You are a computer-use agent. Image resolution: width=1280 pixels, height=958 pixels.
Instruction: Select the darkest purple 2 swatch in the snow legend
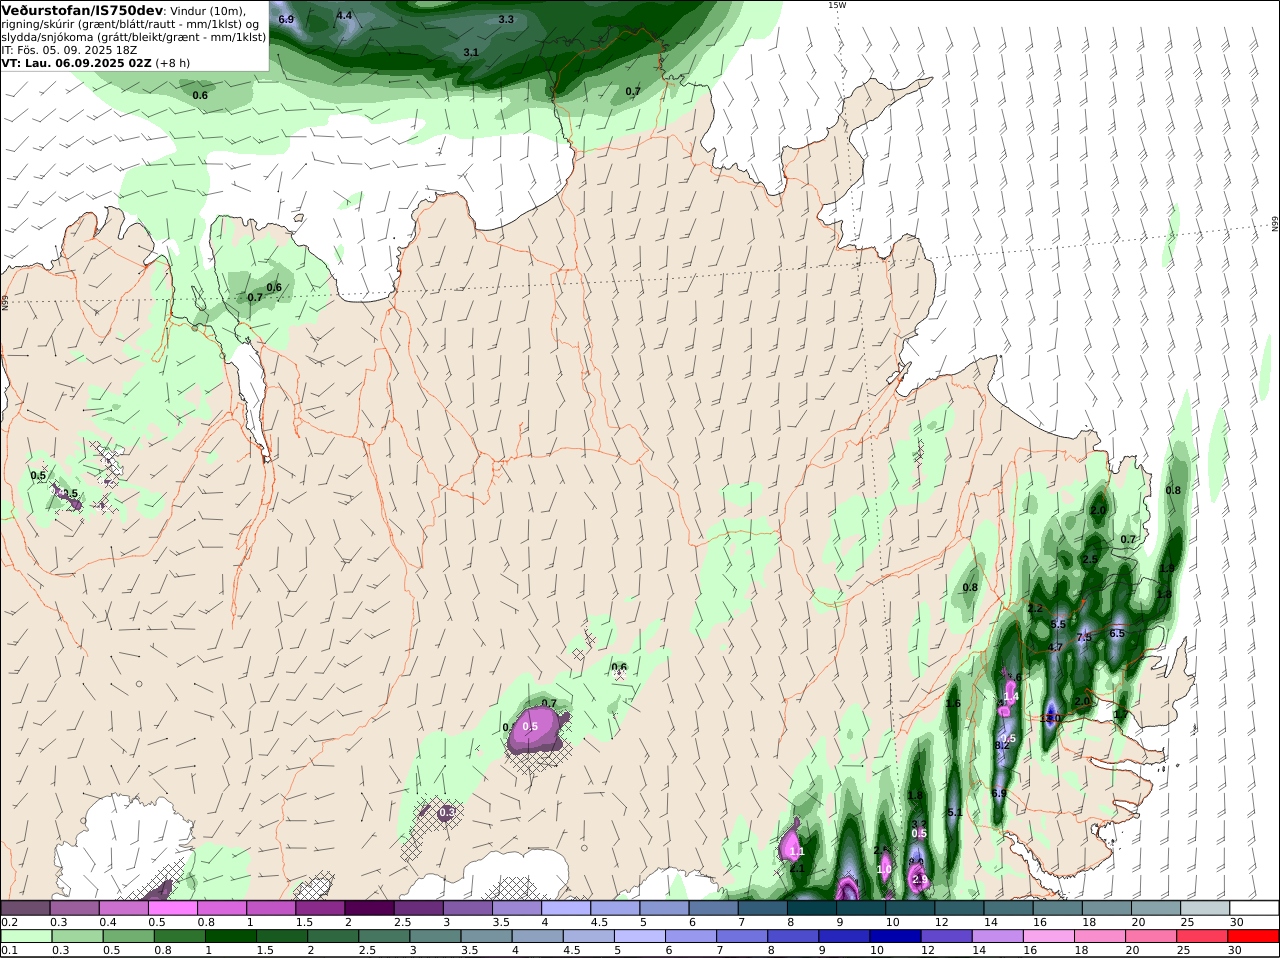coord(370,907)
